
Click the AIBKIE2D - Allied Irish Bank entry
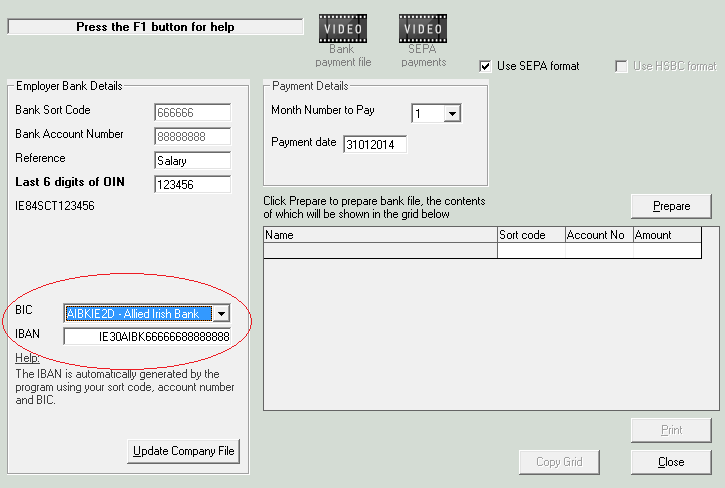138,314
